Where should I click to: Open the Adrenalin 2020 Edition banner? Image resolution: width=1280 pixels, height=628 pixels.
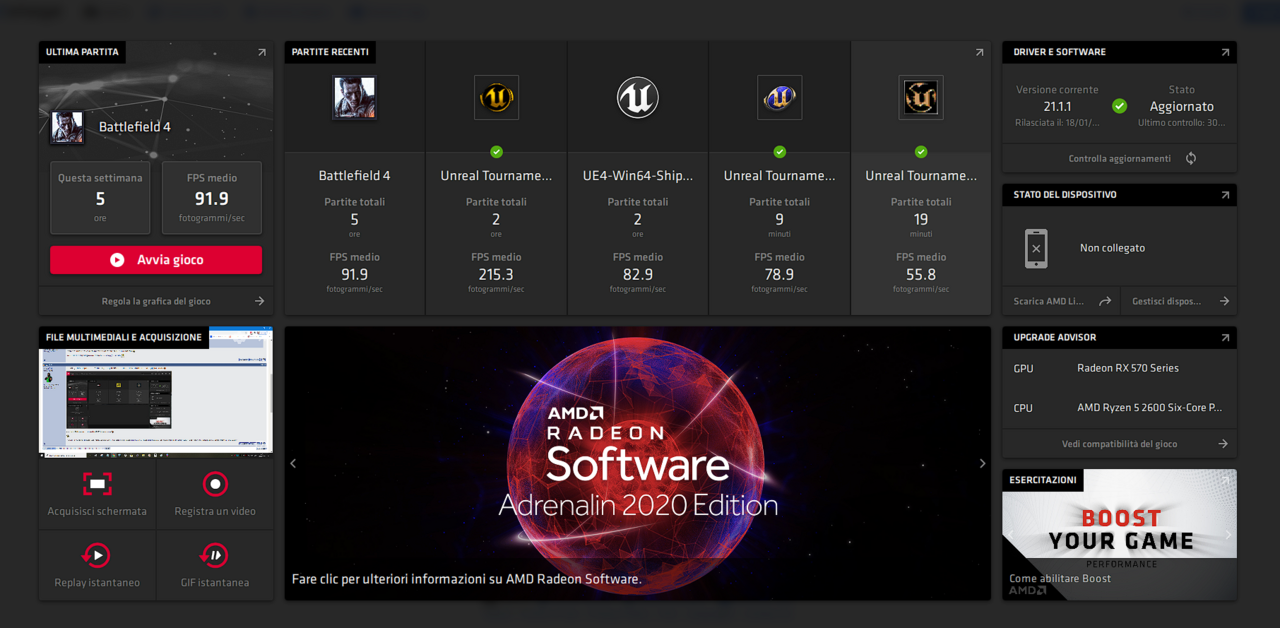638,463
